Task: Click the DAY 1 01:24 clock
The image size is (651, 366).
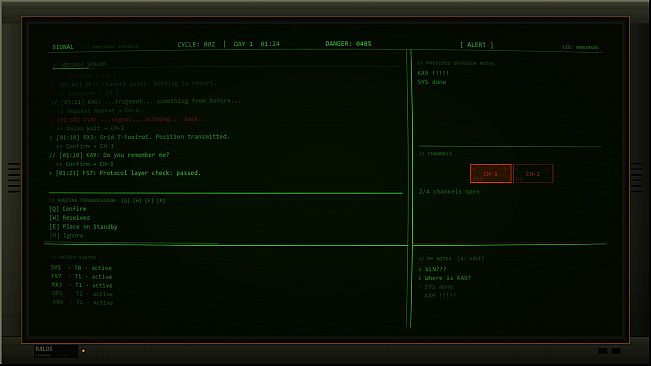Action: [257, 44]
